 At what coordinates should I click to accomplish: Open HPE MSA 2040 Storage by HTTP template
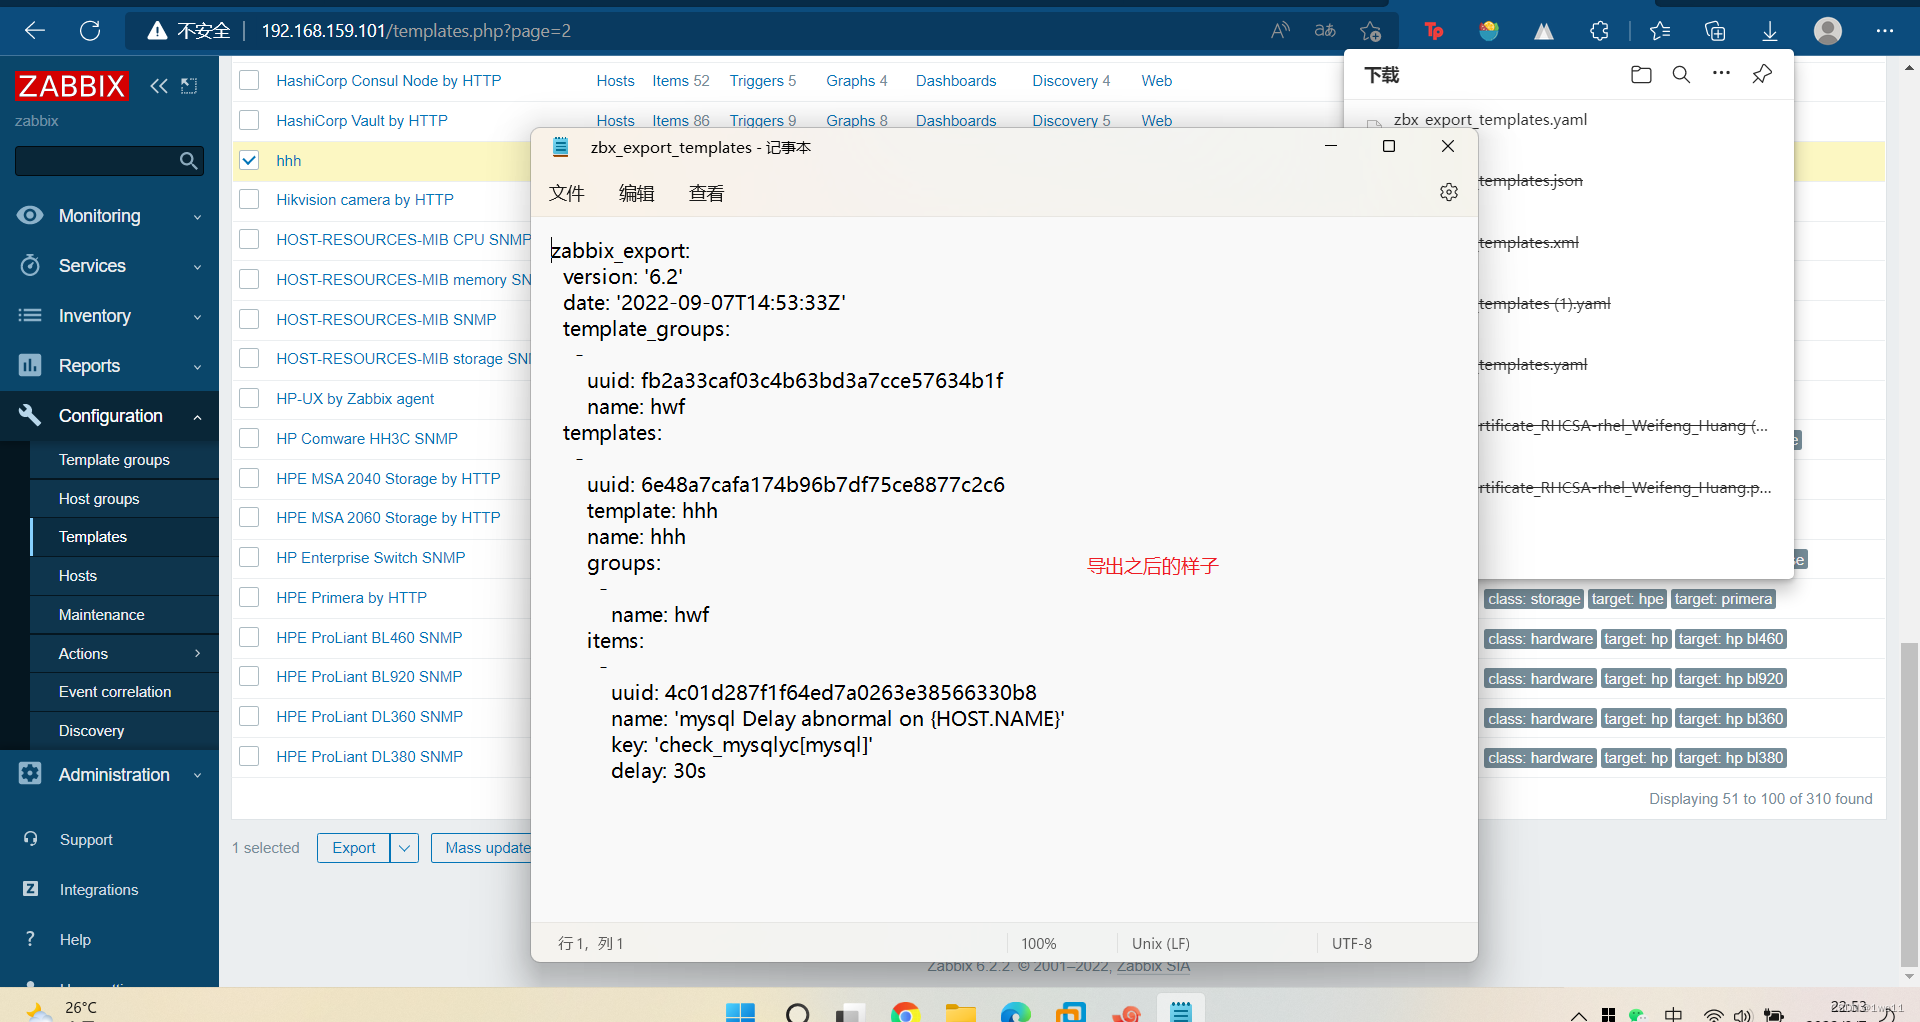point(388,478)
